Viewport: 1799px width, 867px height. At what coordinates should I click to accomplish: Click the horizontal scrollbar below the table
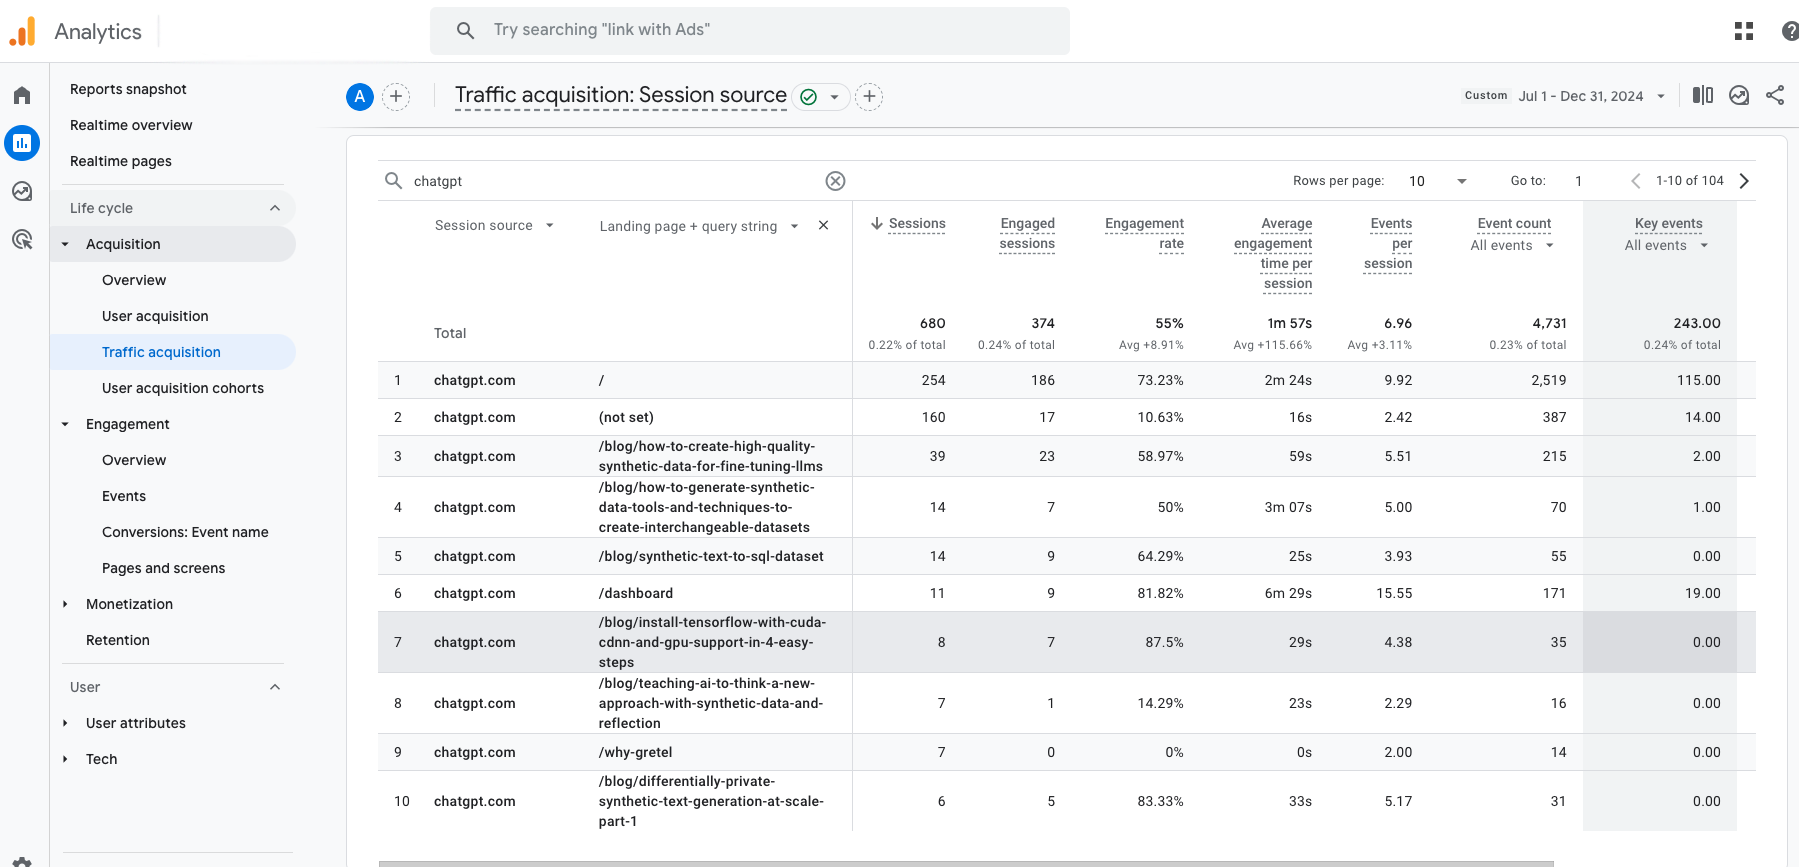pyautogui.click(x=966, y=863)
